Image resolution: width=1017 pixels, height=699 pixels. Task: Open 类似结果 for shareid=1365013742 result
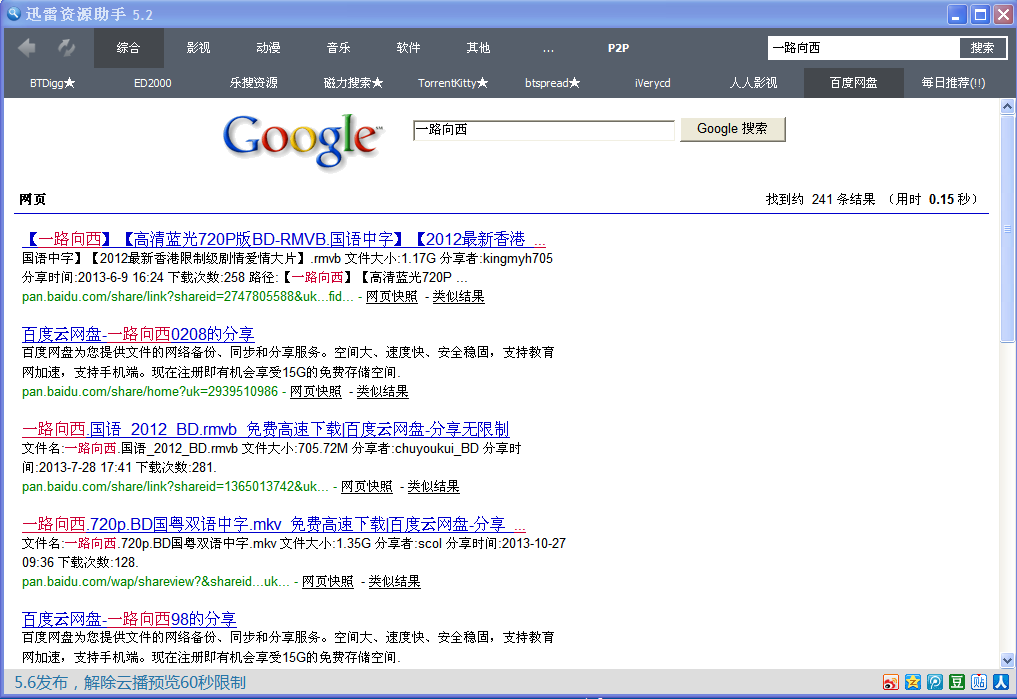[433, 486]
